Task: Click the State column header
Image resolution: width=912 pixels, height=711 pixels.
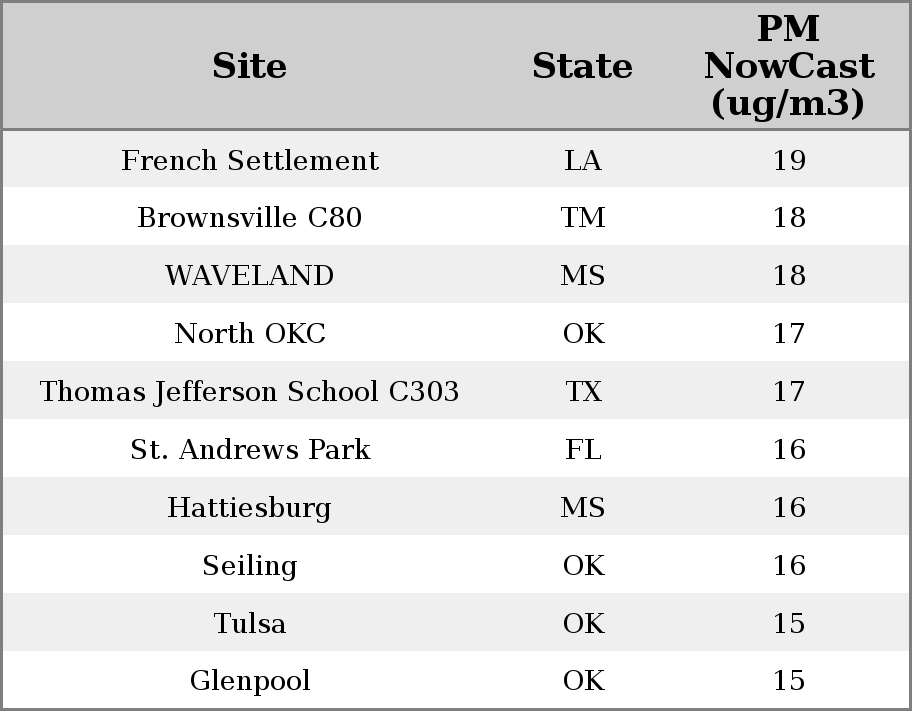Action: tap(582, 66)
